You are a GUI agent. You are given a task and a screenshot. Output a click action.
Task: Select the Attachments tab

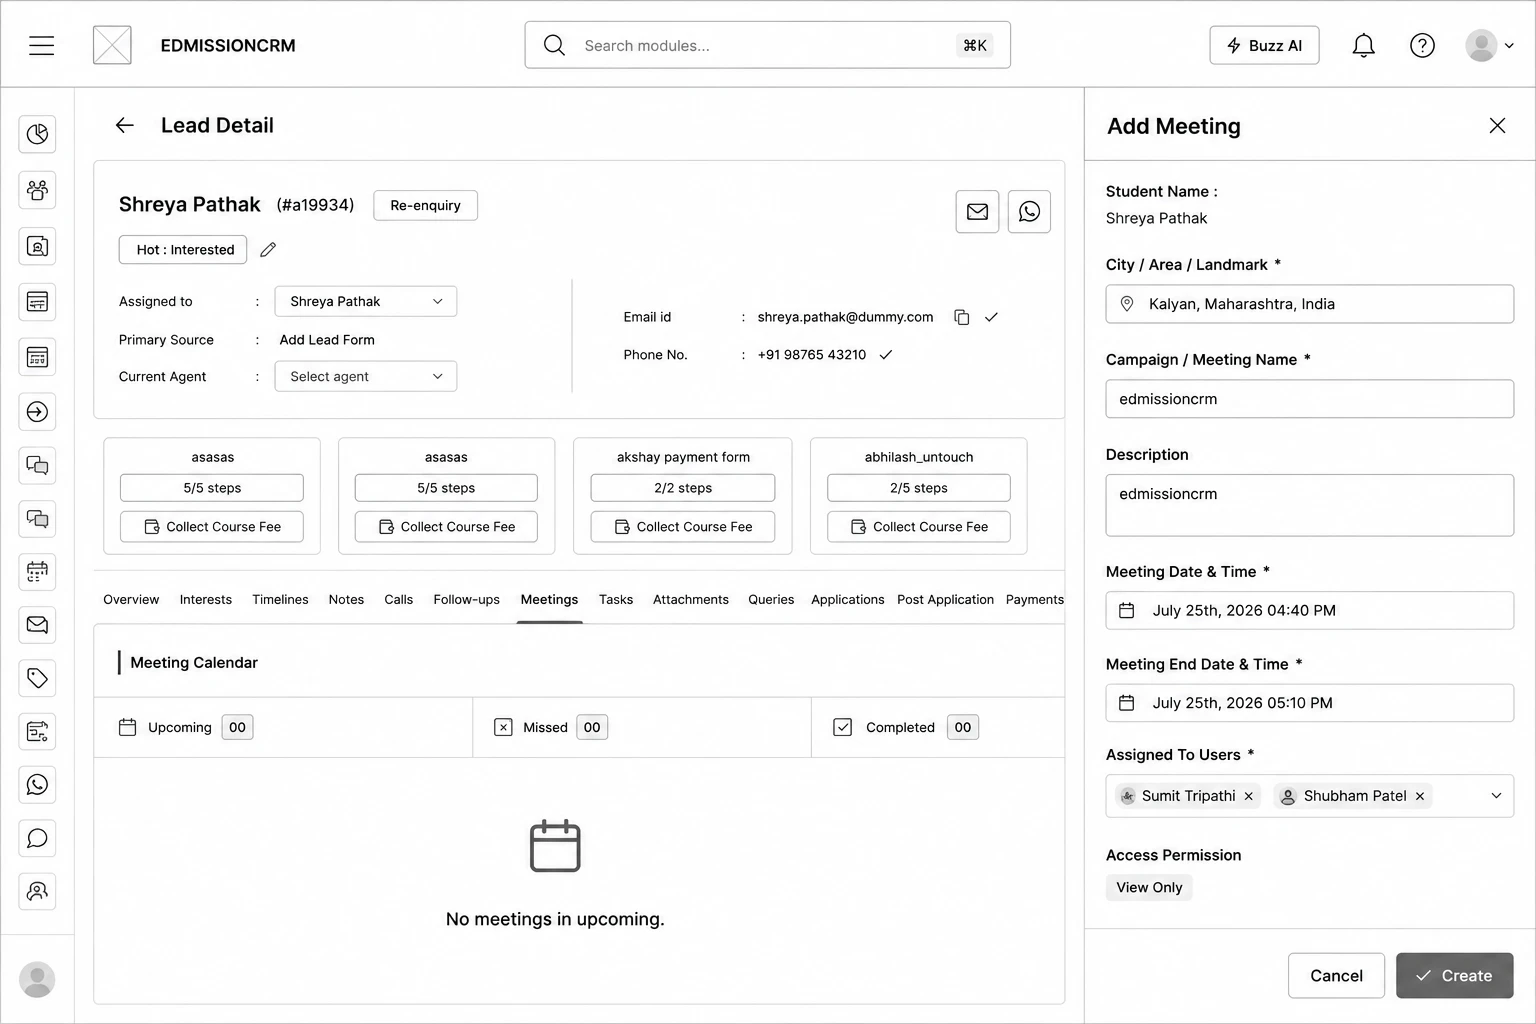(x=691, y=600)
